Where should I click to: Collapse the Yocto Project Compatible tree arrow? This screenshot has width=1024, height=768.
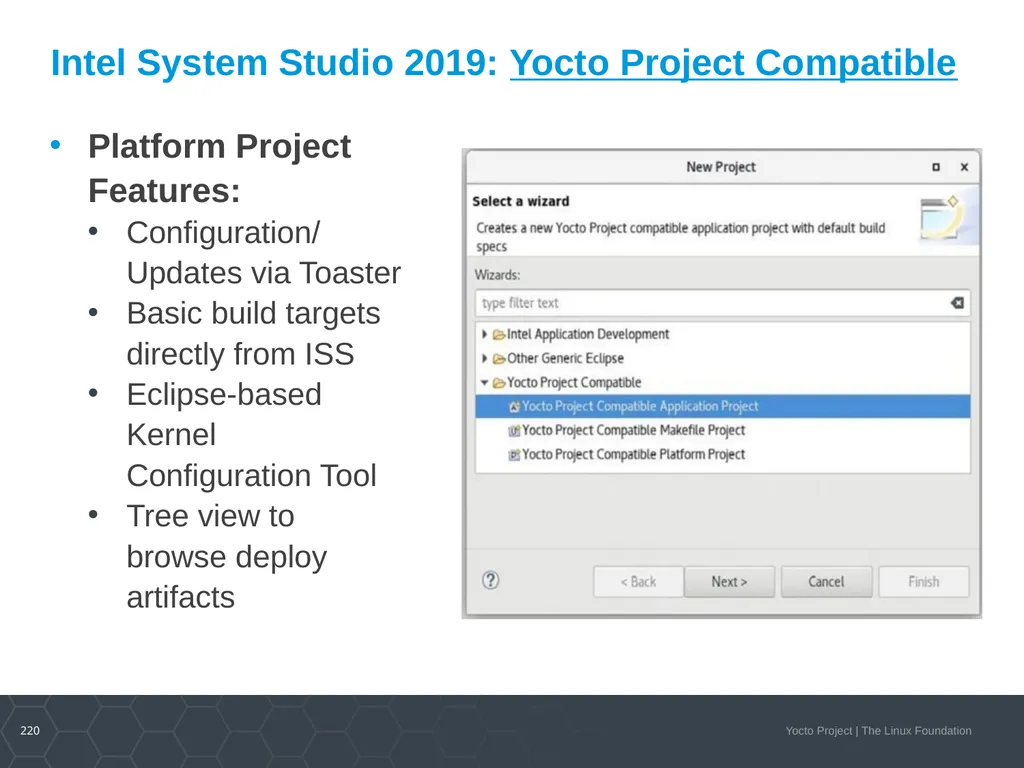click(x=484, y=383)
